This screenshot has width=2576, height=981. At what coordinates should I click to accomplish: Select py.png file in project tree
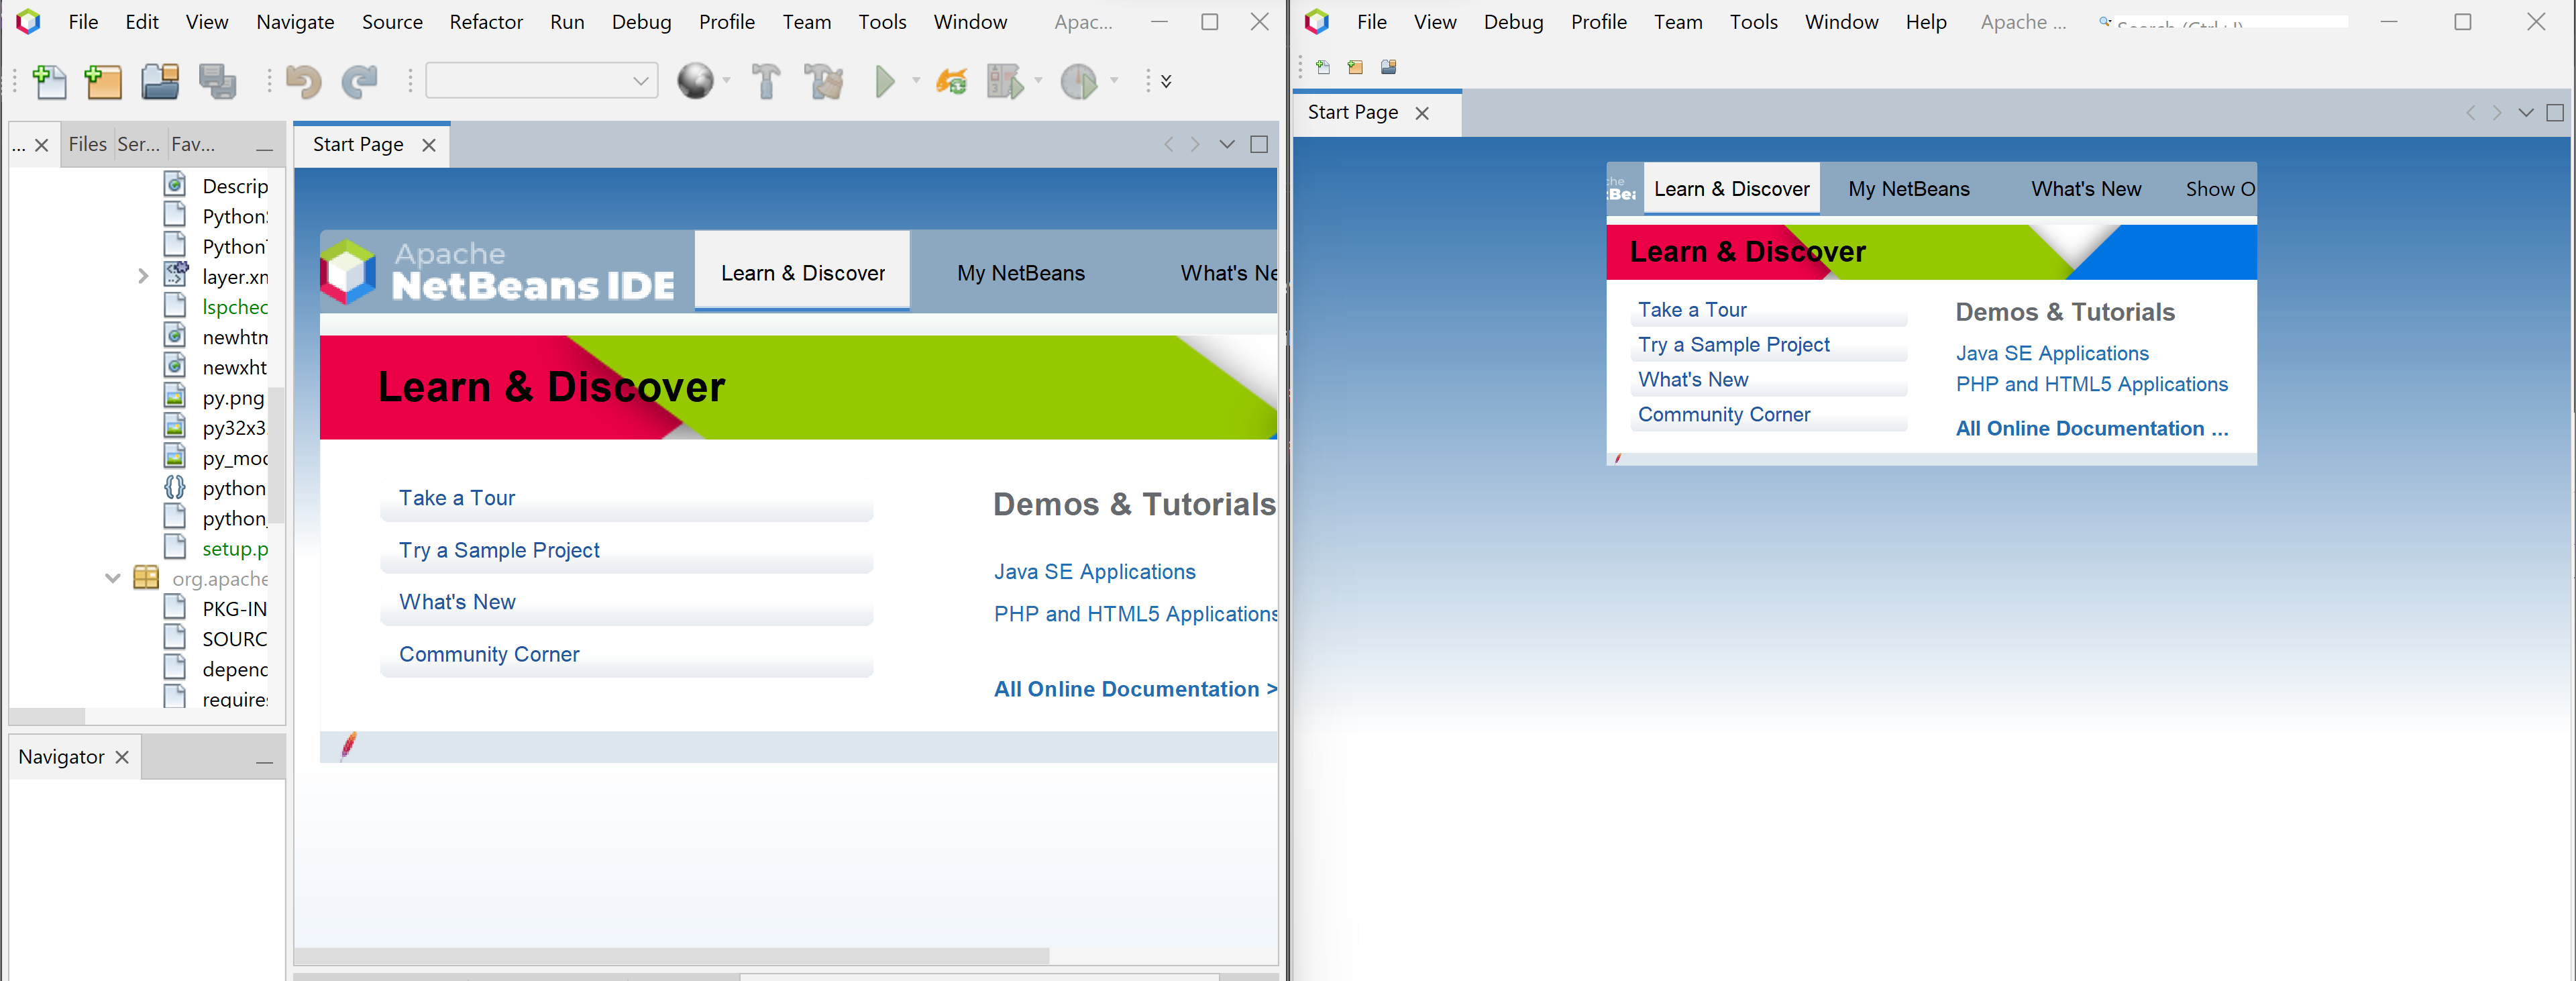pyautogui.click(x=233, y=397)
